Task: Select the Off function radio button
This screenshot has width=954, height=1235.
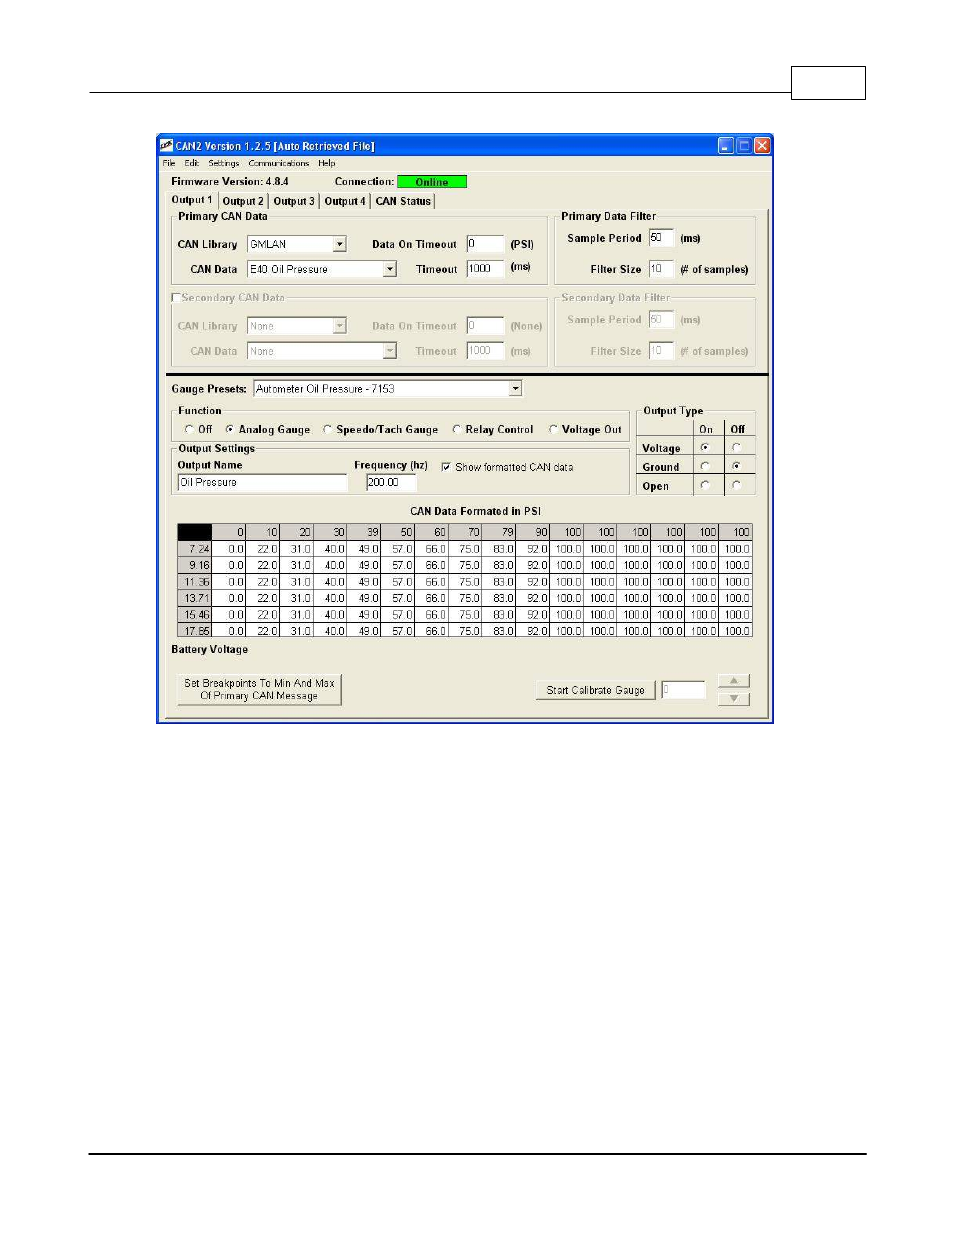Action: pyautogui.click(x=189, y=429)
